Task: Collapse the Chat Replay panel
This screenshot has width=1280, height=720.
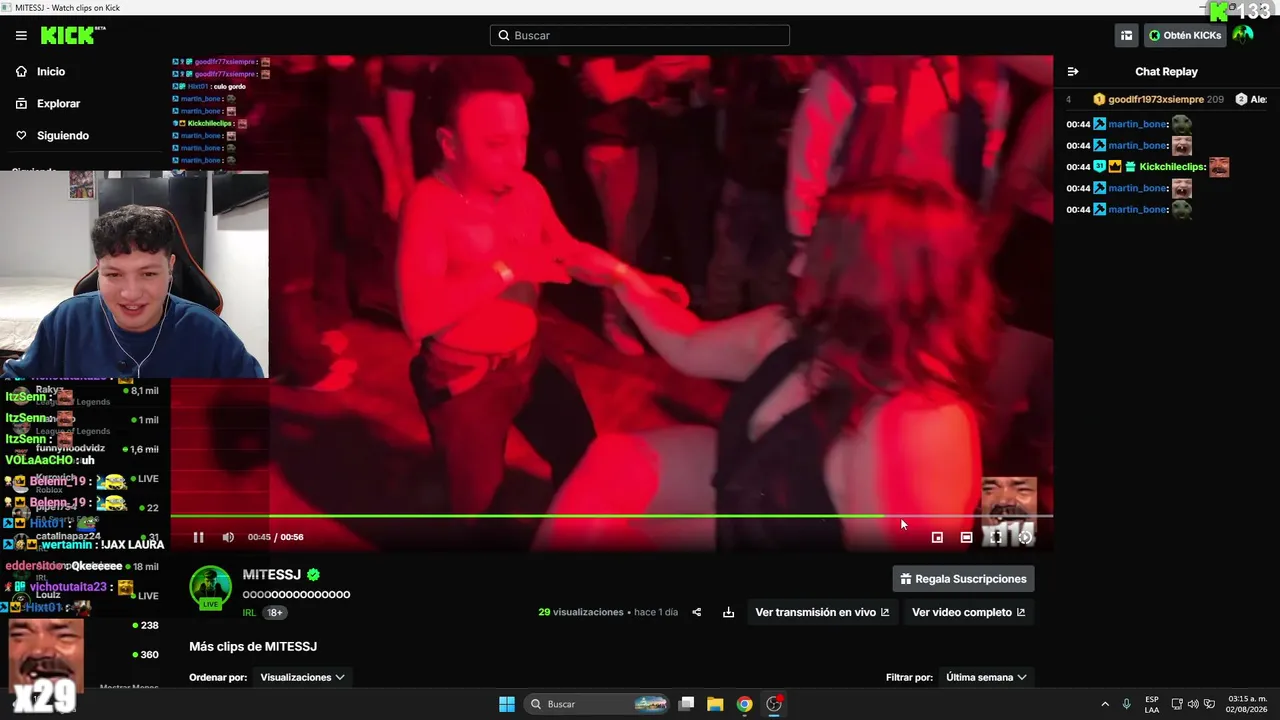Action: 1073,72
